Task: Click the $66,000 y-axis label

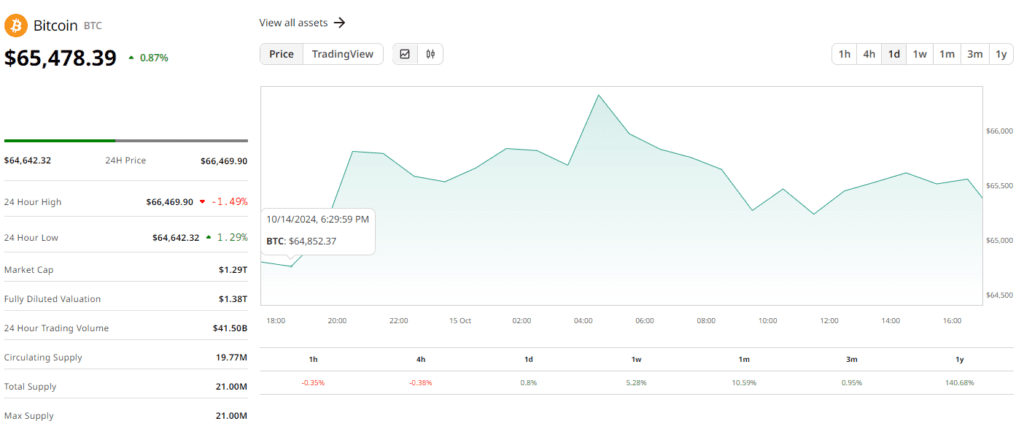Action: [x=999, y=131]
